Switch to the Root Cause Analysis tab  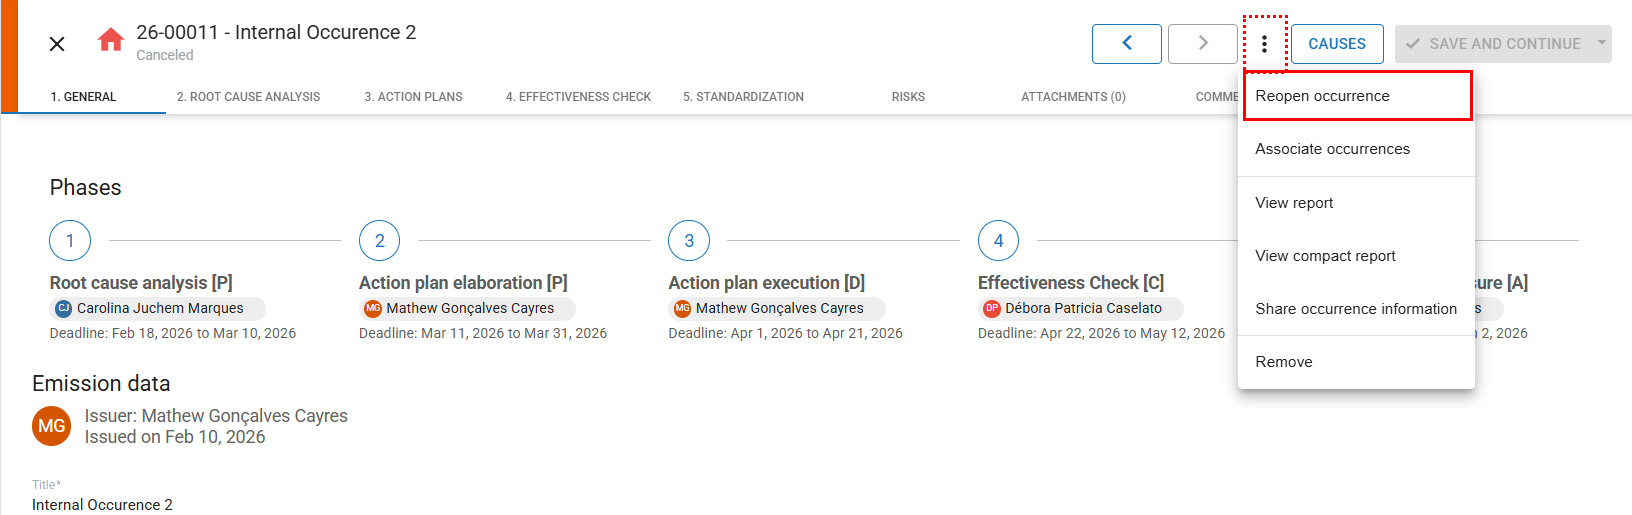pyautogui.click(x=248, y=97)
